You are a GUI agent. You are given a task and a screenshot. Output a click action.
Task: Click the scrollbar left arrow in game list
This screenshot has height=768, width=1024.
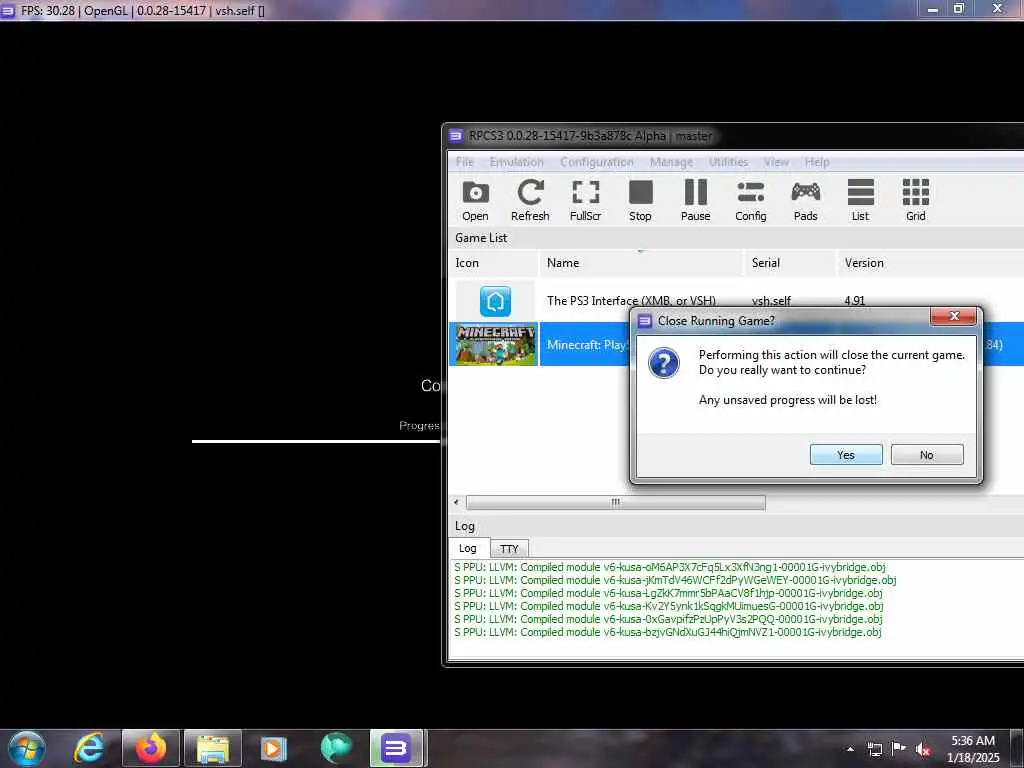(456, 502)
